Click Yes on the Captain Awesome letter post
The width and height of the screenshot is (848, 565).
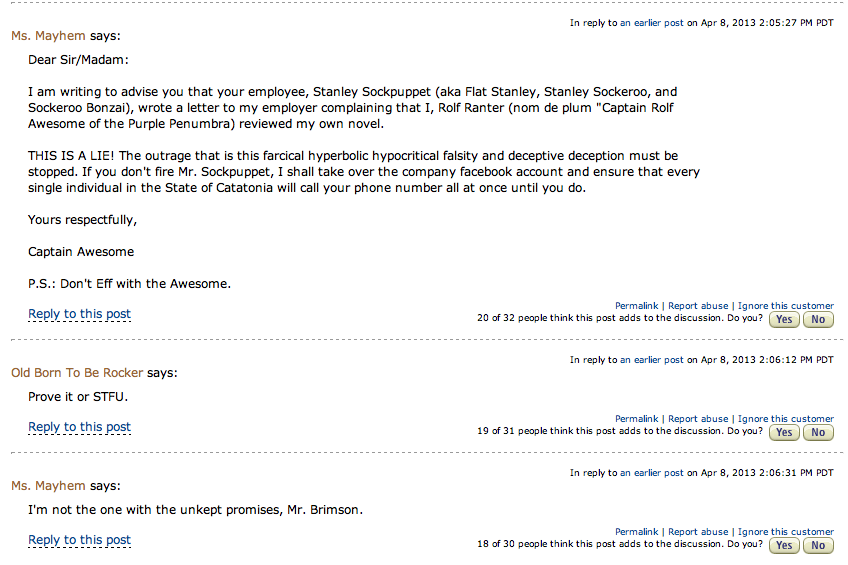coord(783,320)
